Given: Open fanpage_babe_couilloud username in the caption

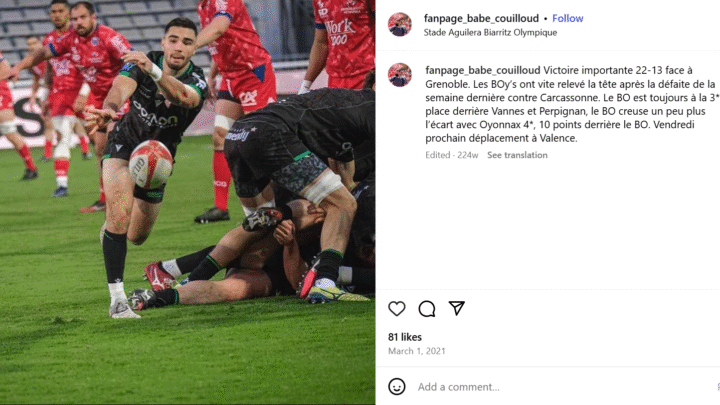Looking at the screenshot, I should coord(483,70).
